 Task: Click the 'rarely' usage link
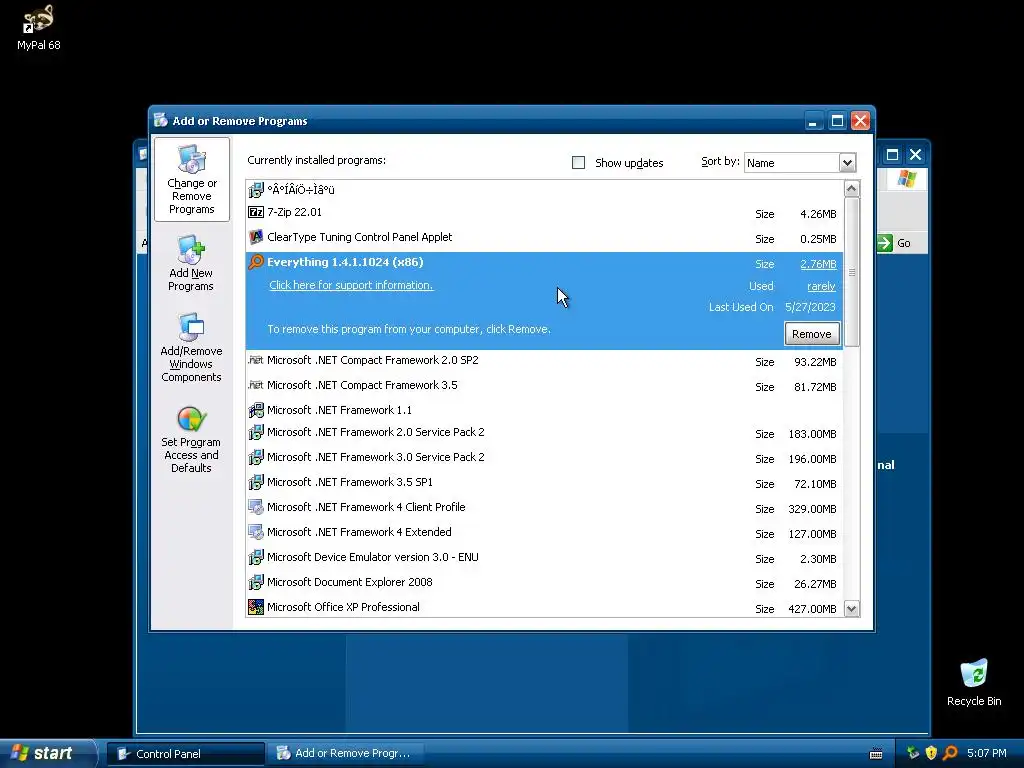(821, 286)
